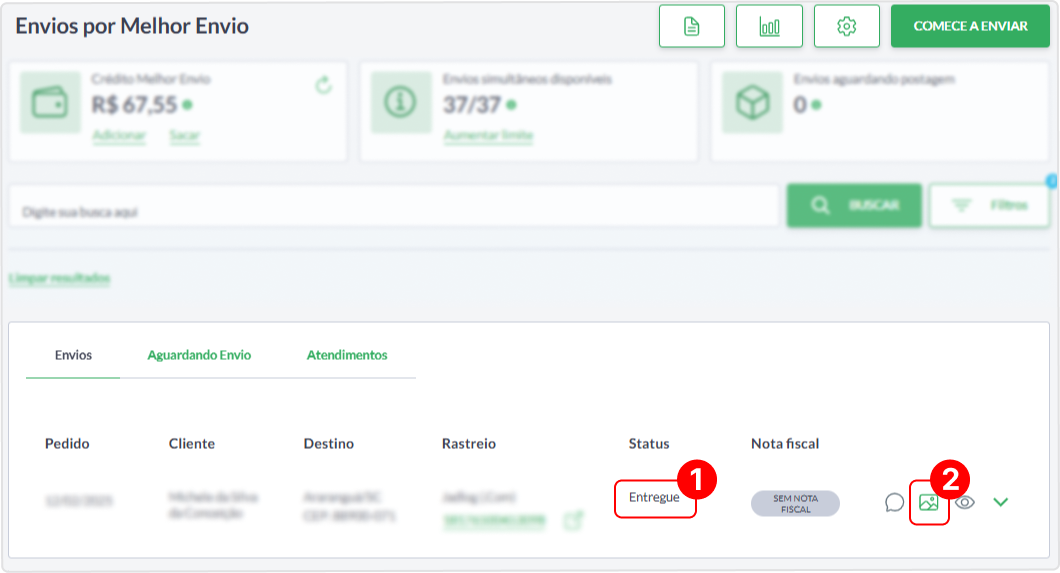The width and height of the screenshot is (1060, 573).
Task: Click the Aumentar limite link
Action: pos(488,135)
